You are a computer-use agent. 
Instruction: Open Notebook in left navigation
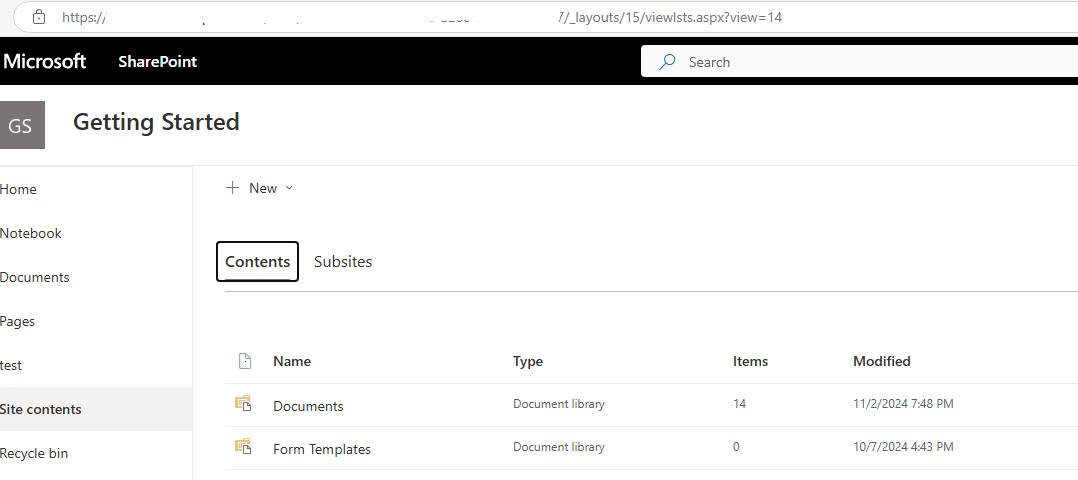coord(30,233)
